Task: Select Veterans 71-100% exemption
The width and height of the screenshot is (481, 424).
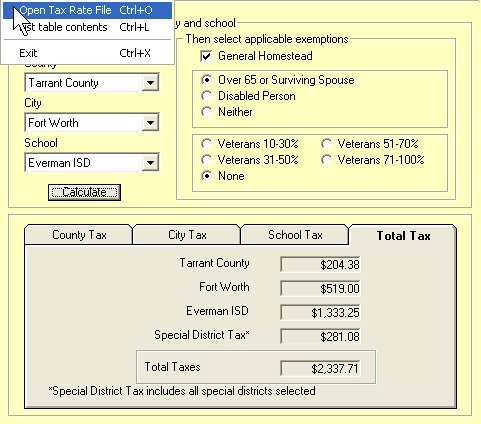Action: 326,160
